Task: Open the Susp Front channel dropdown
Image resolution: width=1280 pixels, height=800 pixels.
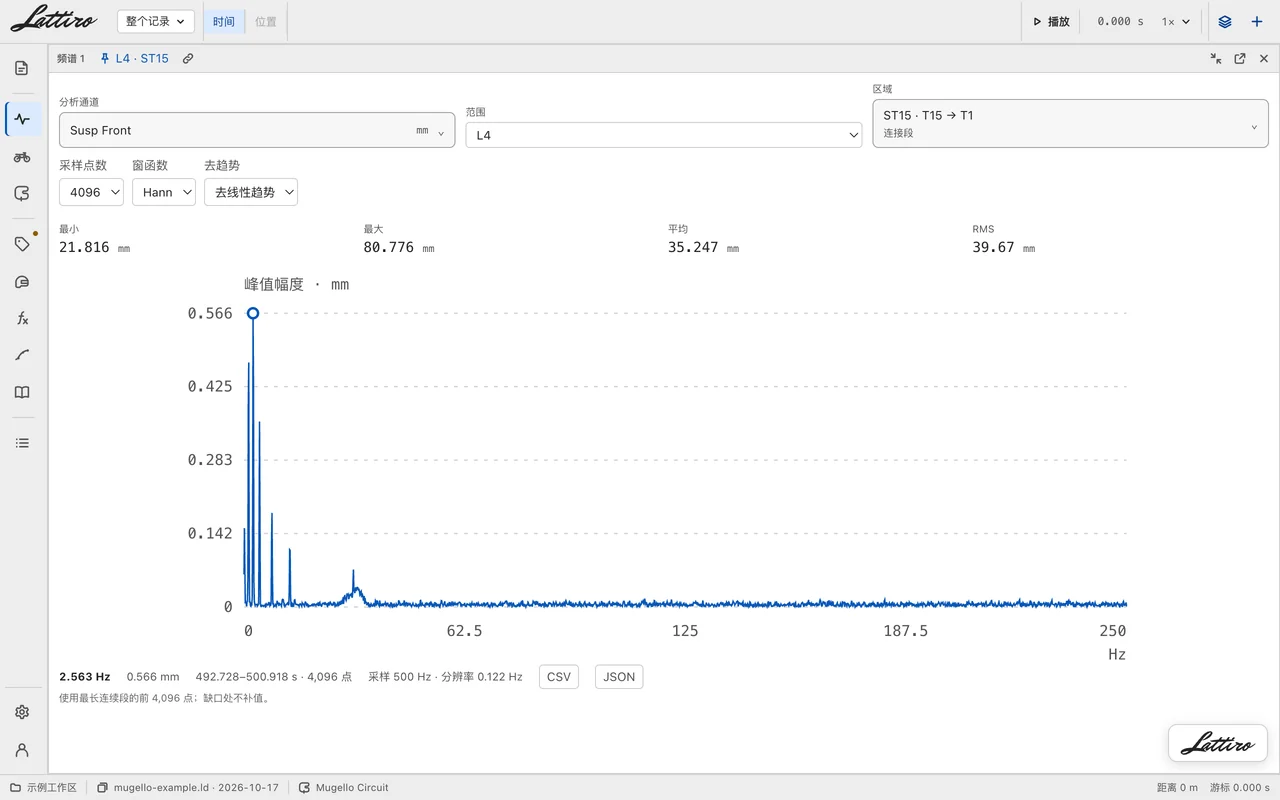Action: click(257, 130)
